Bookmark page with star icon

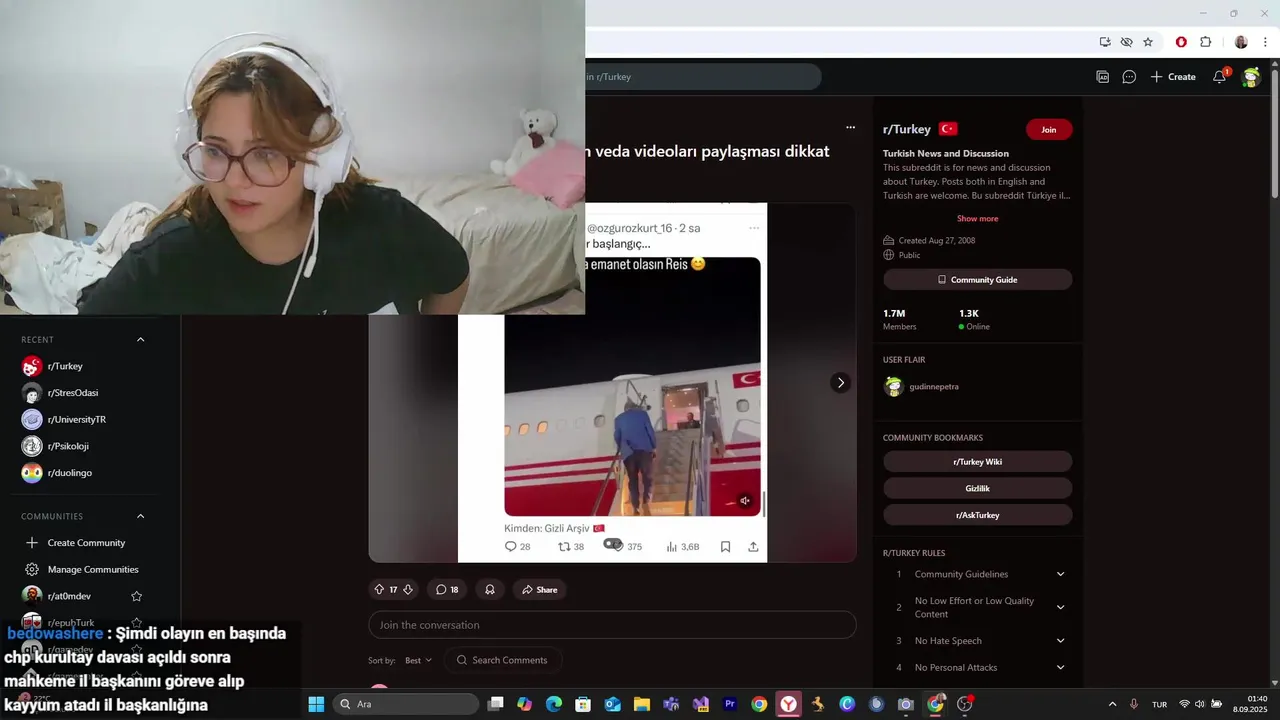1148,42
